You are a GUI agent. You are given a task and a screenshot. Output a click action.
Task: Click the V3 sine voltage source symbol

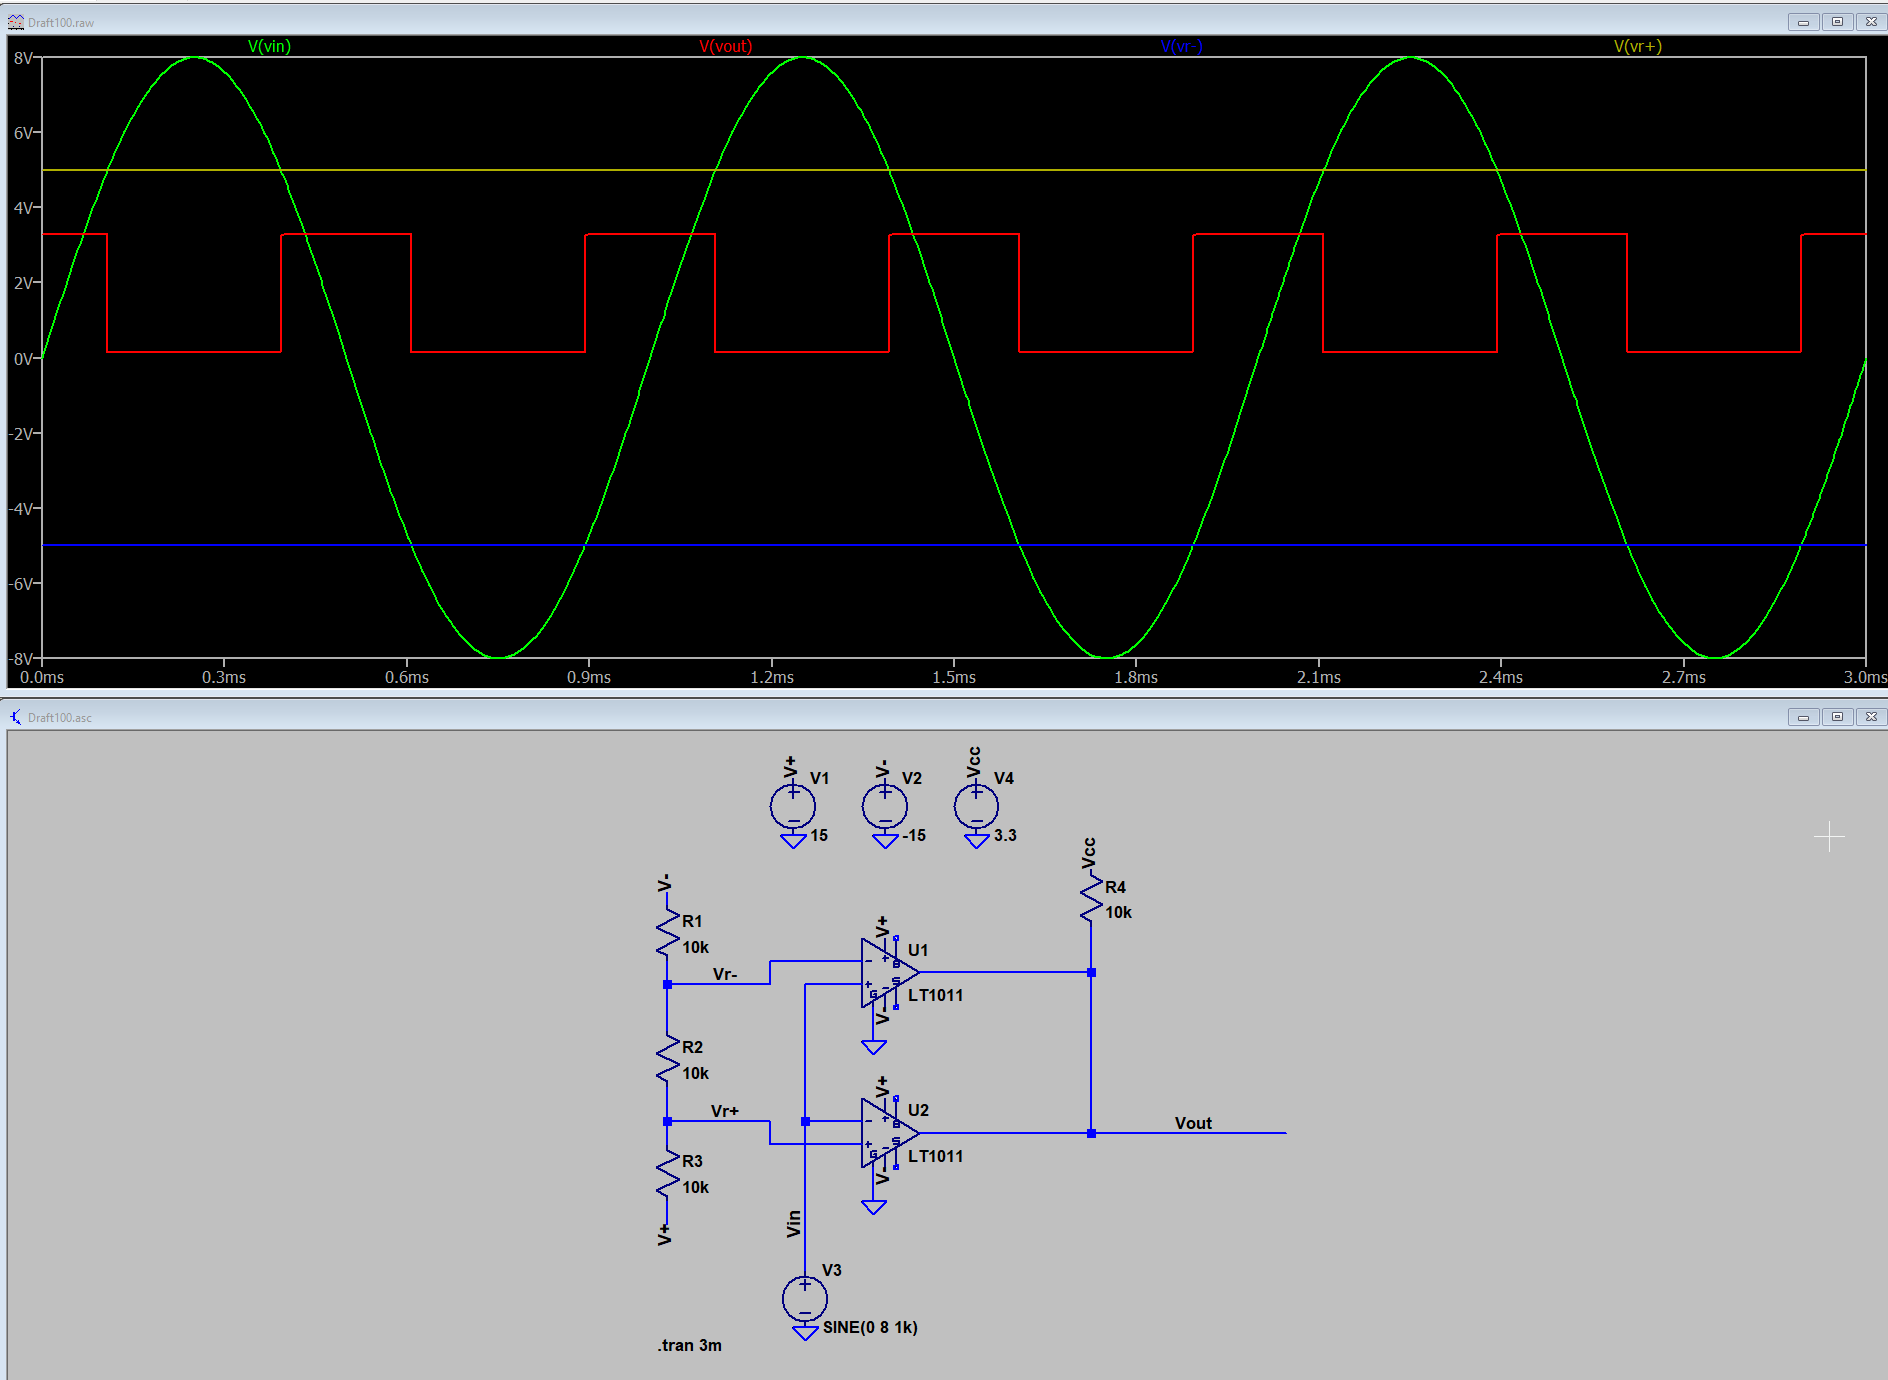point(804,1297)
